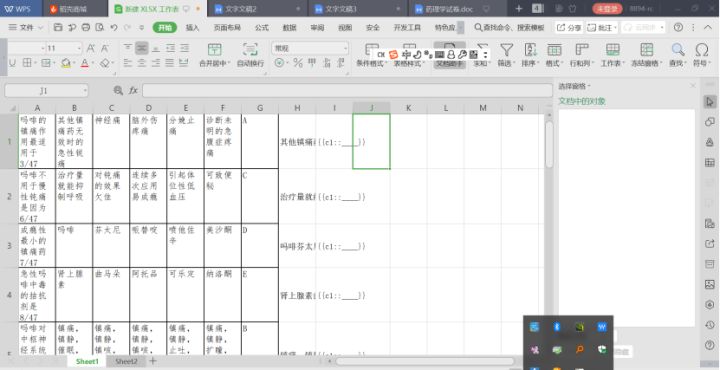Click the fx insert function button
This screenshot has width=720, height=370.
pyautogui.click(x=133, y=91)
